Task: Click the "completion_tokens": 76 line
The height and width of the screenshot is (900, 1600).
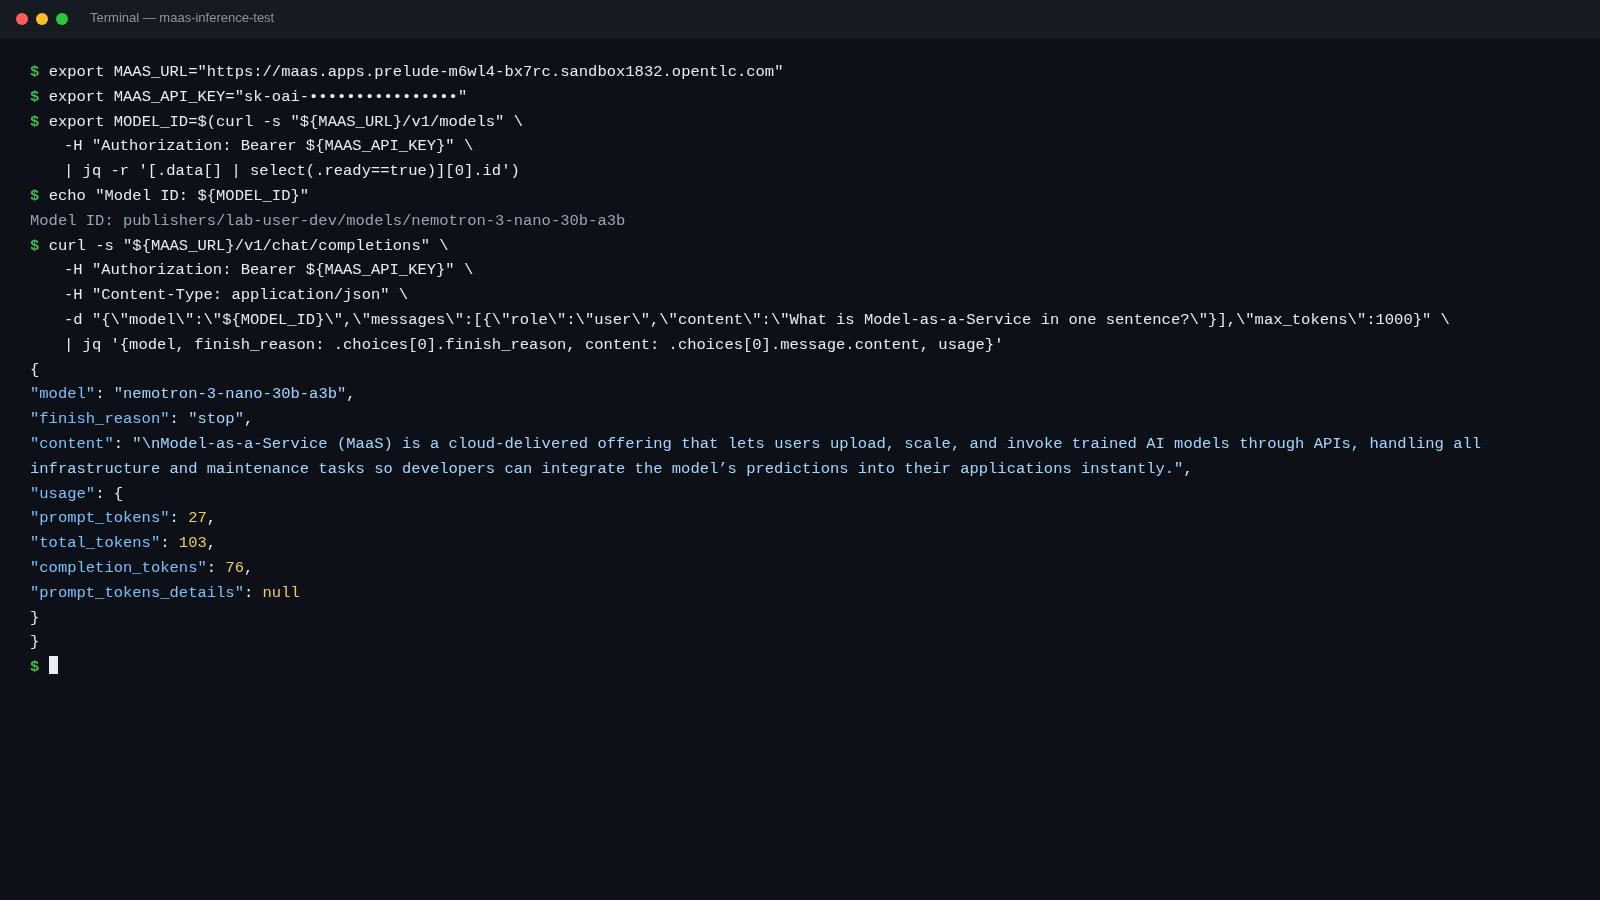Action: tap(142, 568)
